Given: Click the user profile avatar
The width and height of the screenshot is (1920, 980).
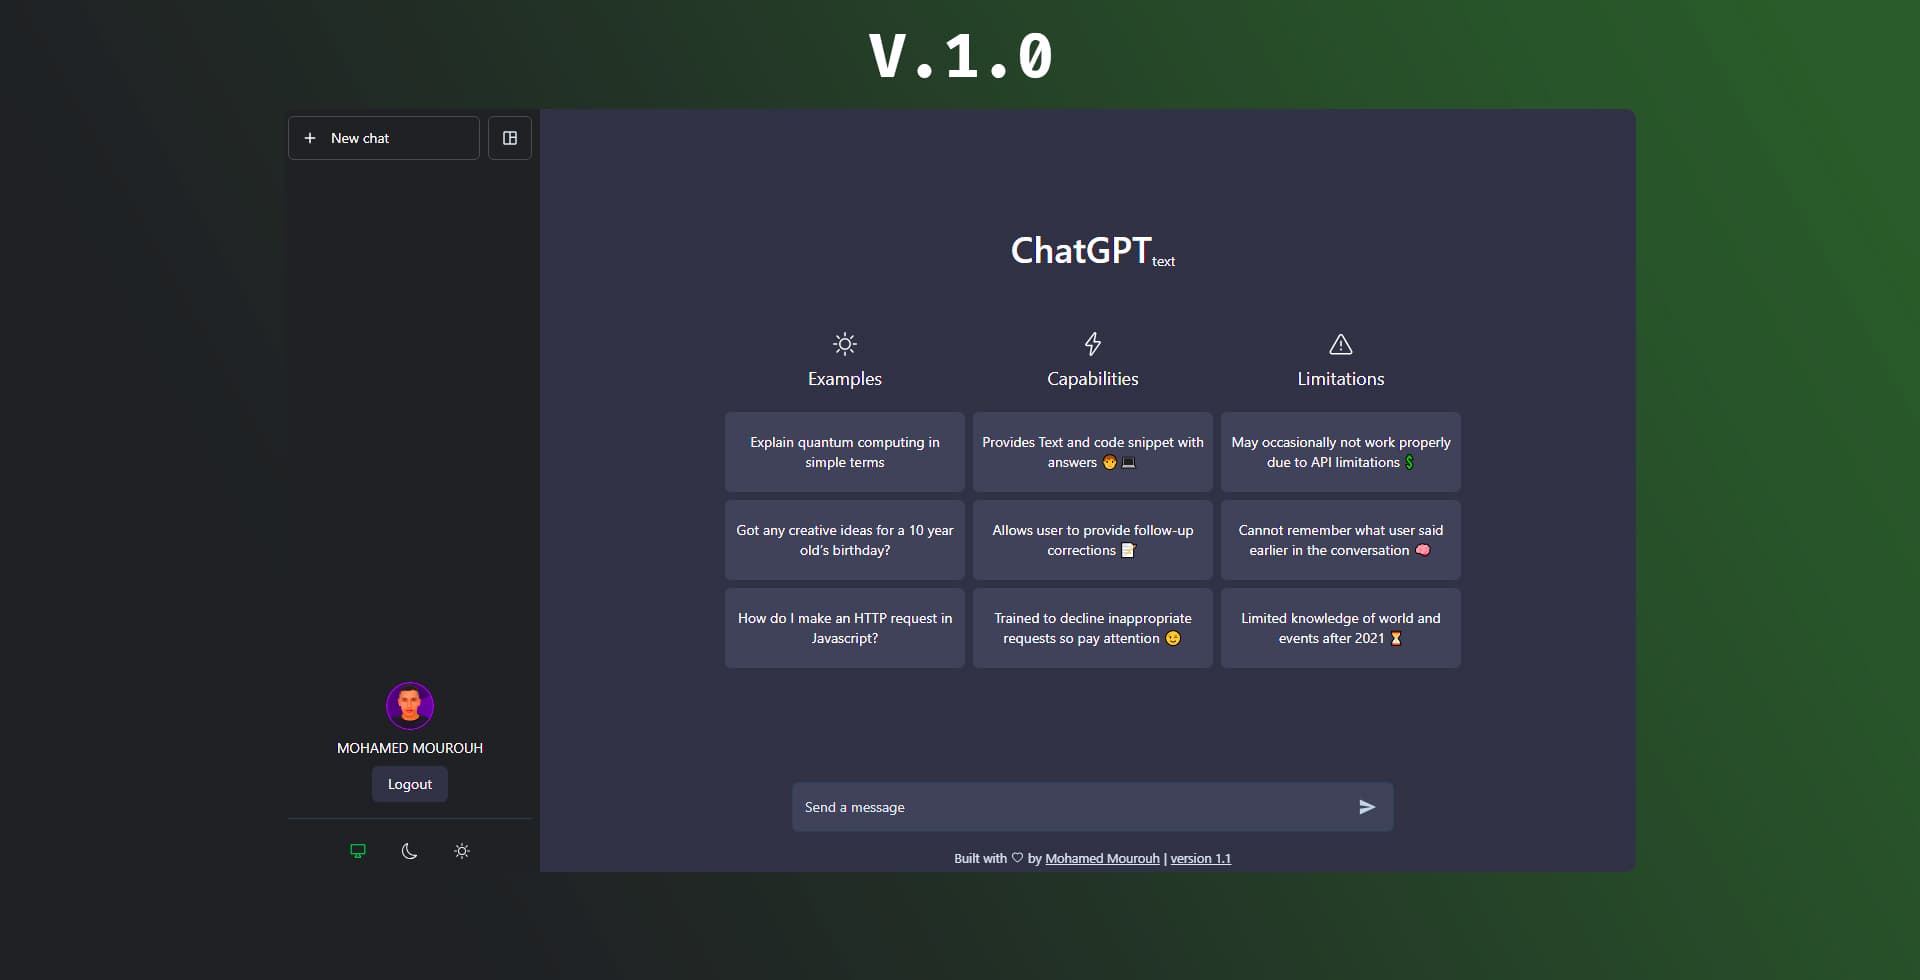Looking at the screenshot, I should click(x=410, y=706).
